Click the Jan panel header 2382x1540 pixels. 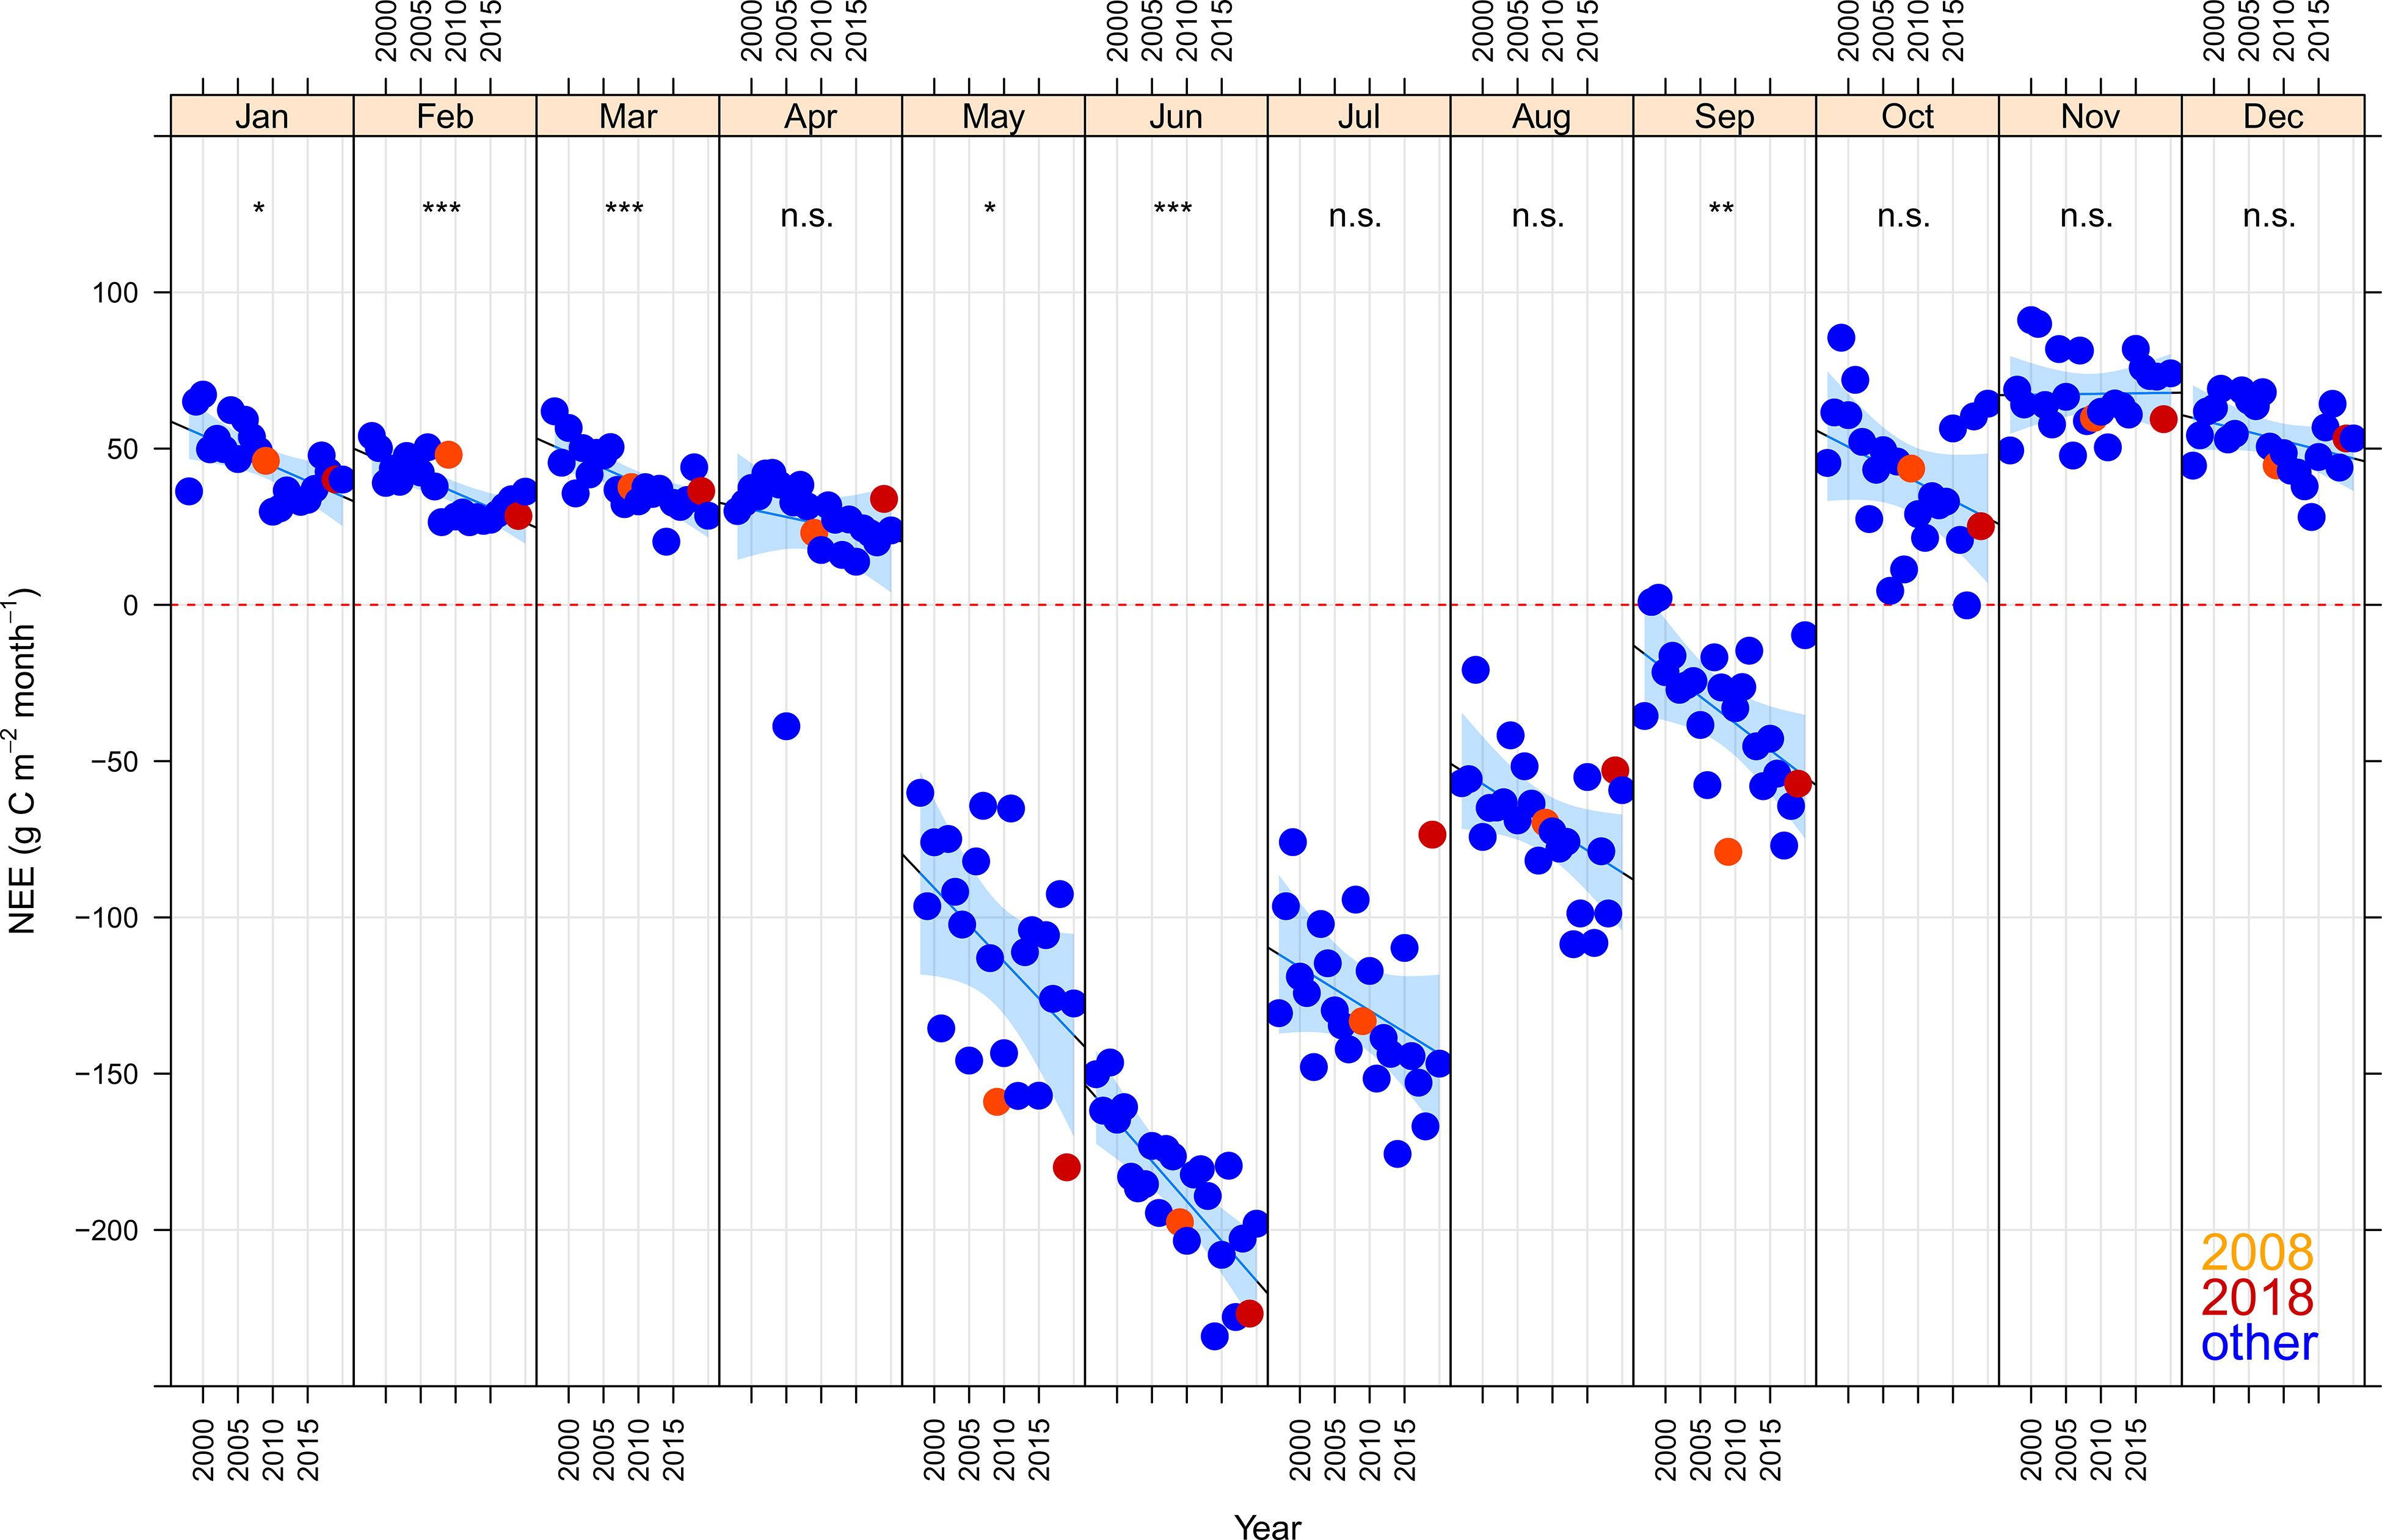click(262, 116)
